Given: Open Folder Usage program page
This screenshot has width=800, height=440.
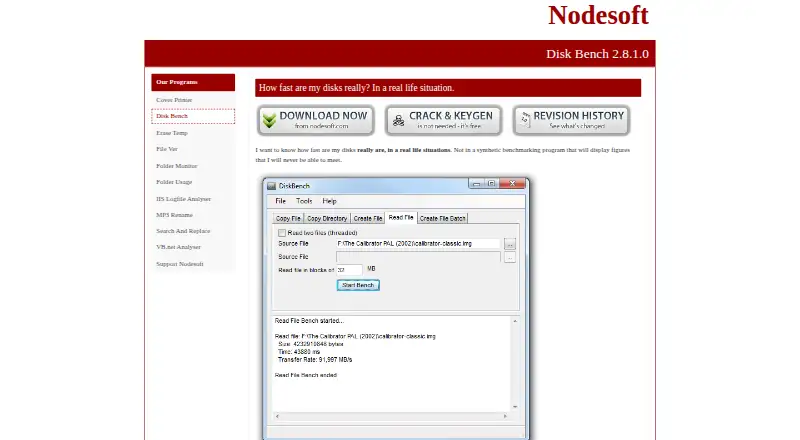Looking at the screenshot, I should pyautogui.click(x=174, y=182).
